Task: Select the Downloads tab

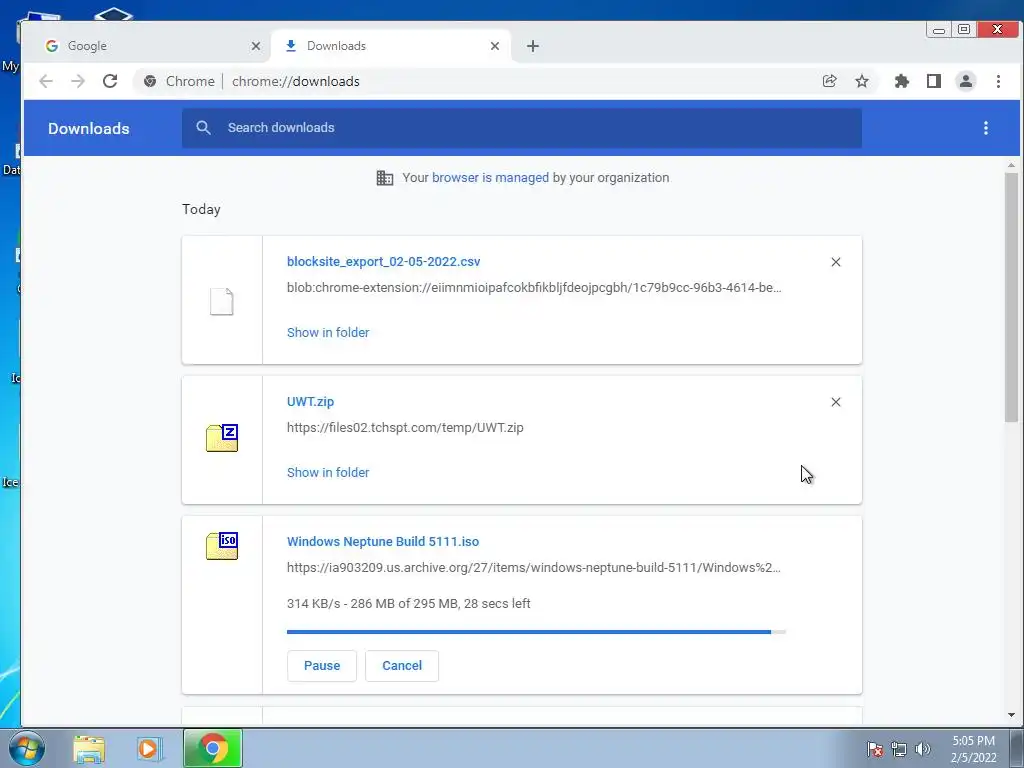Action: pos(391,46)
